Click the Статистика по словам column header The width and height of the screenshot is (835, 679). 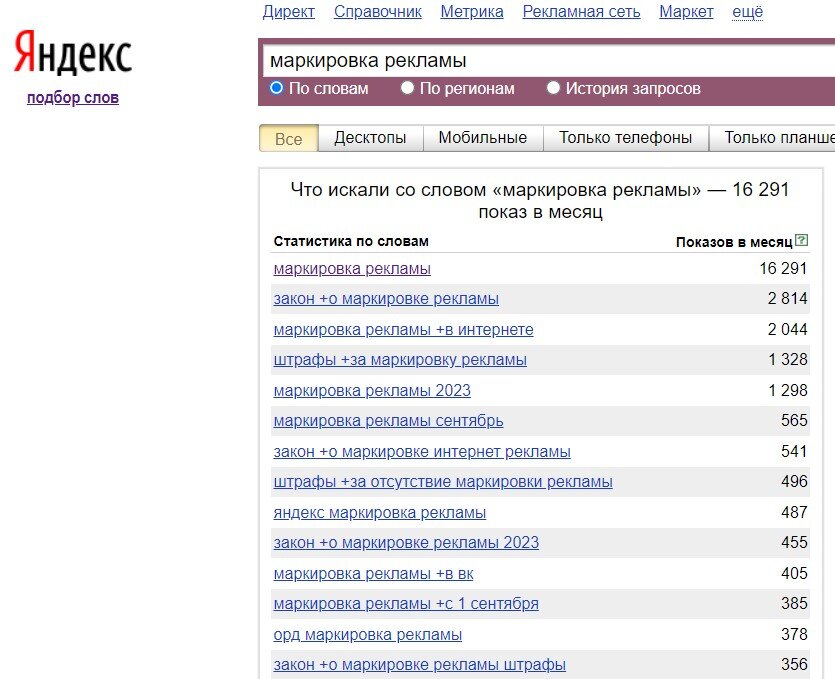coord(351,241)
